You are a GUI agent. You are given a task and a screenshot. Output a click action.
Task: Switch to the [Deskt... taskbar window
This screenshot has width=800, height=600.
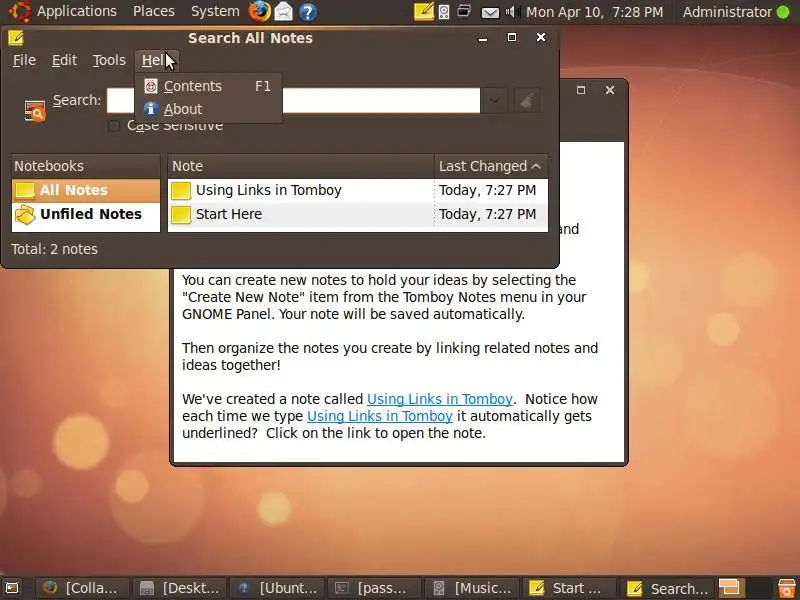click(x=180, y=588)
